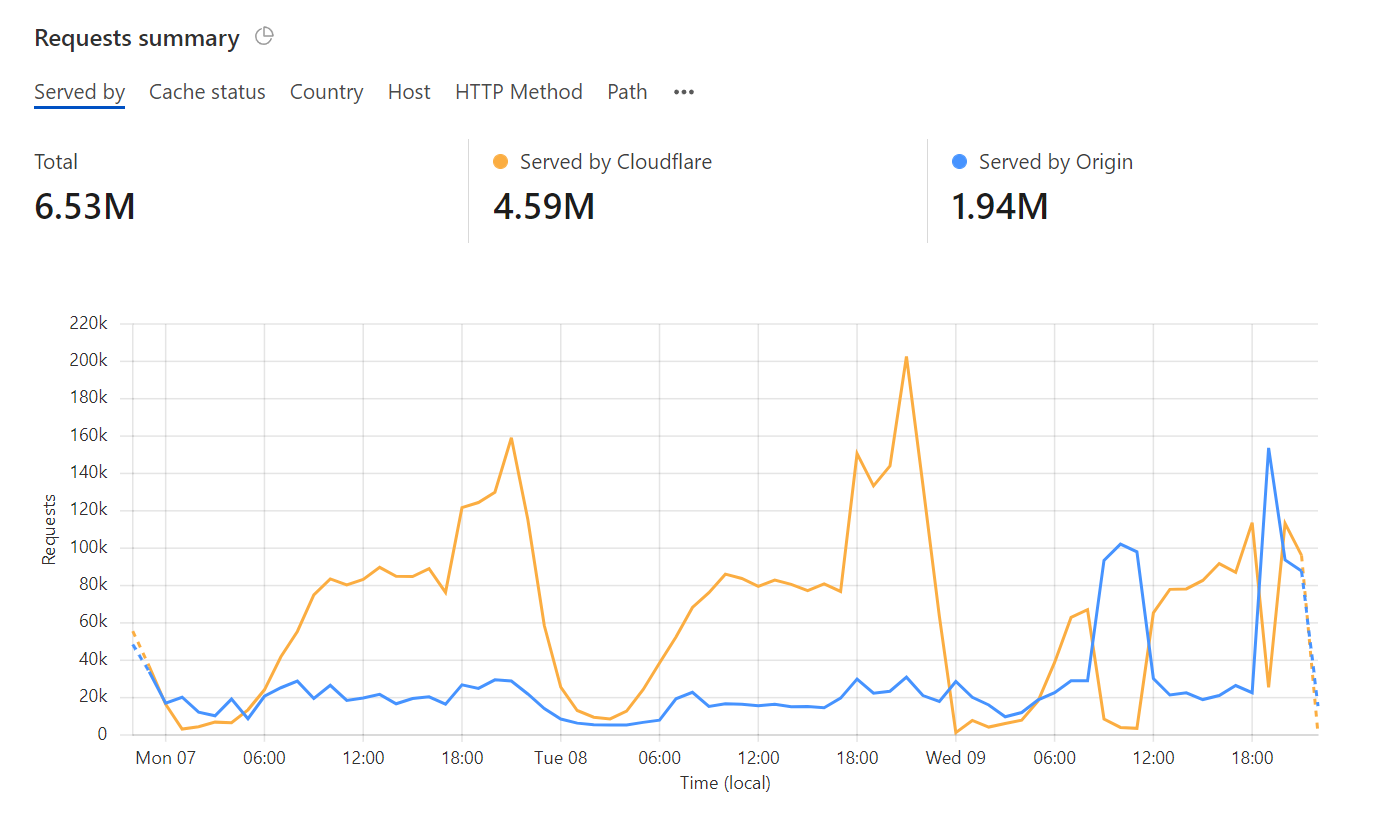Viewport: 1386px width, 828px height.
Task: Click the 4.59M Cloudflare requests figure
Action: 544,206
